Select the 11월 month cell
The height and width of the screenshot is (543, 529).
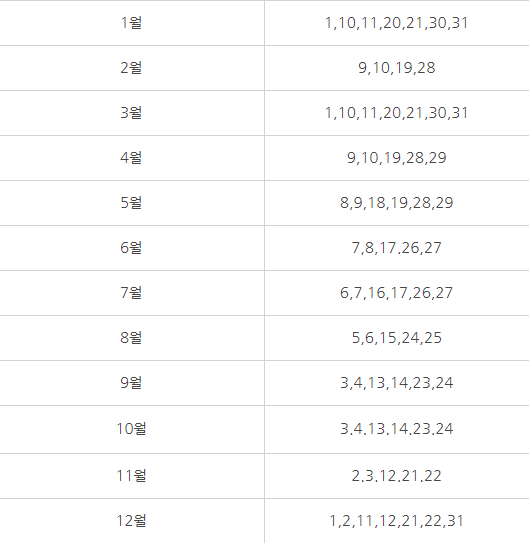pyautogui.click(x=131, y=476)
